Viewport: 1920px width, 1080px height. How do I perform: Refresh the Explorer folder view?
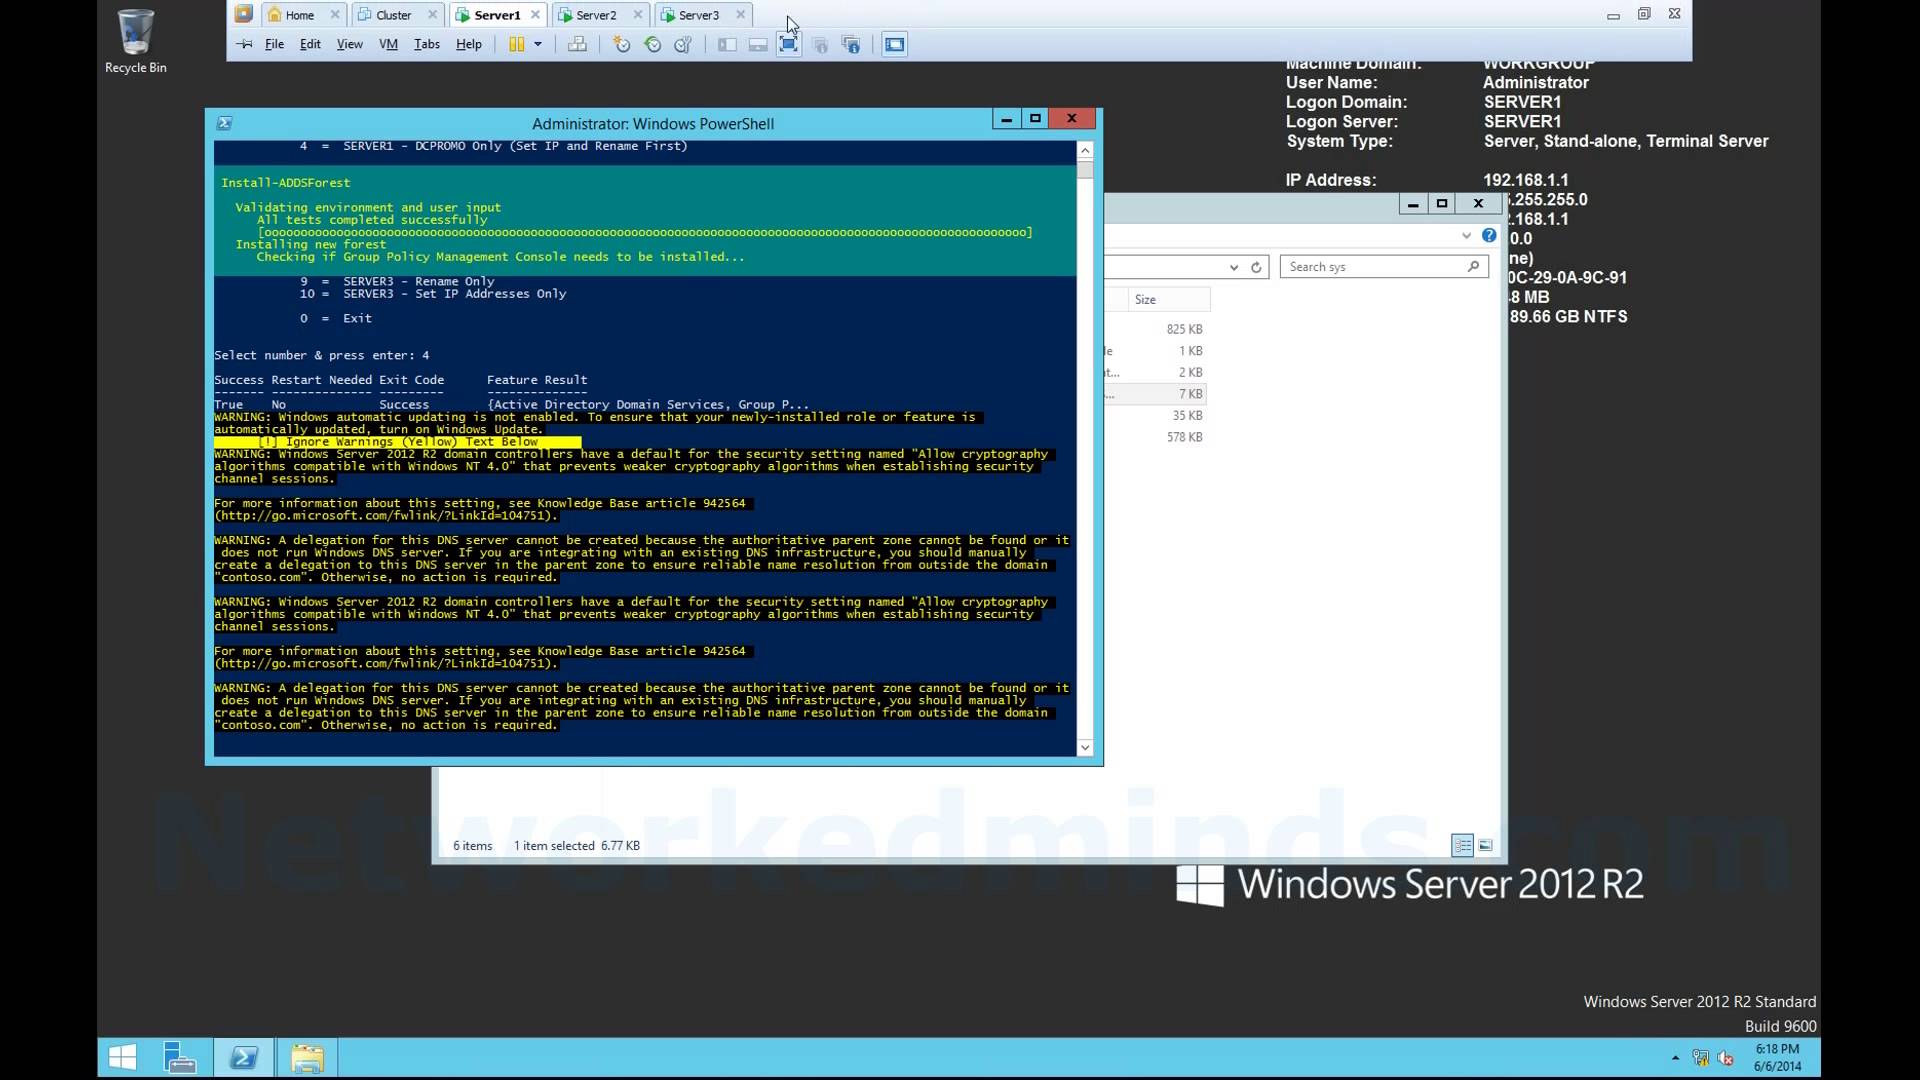1257,267
